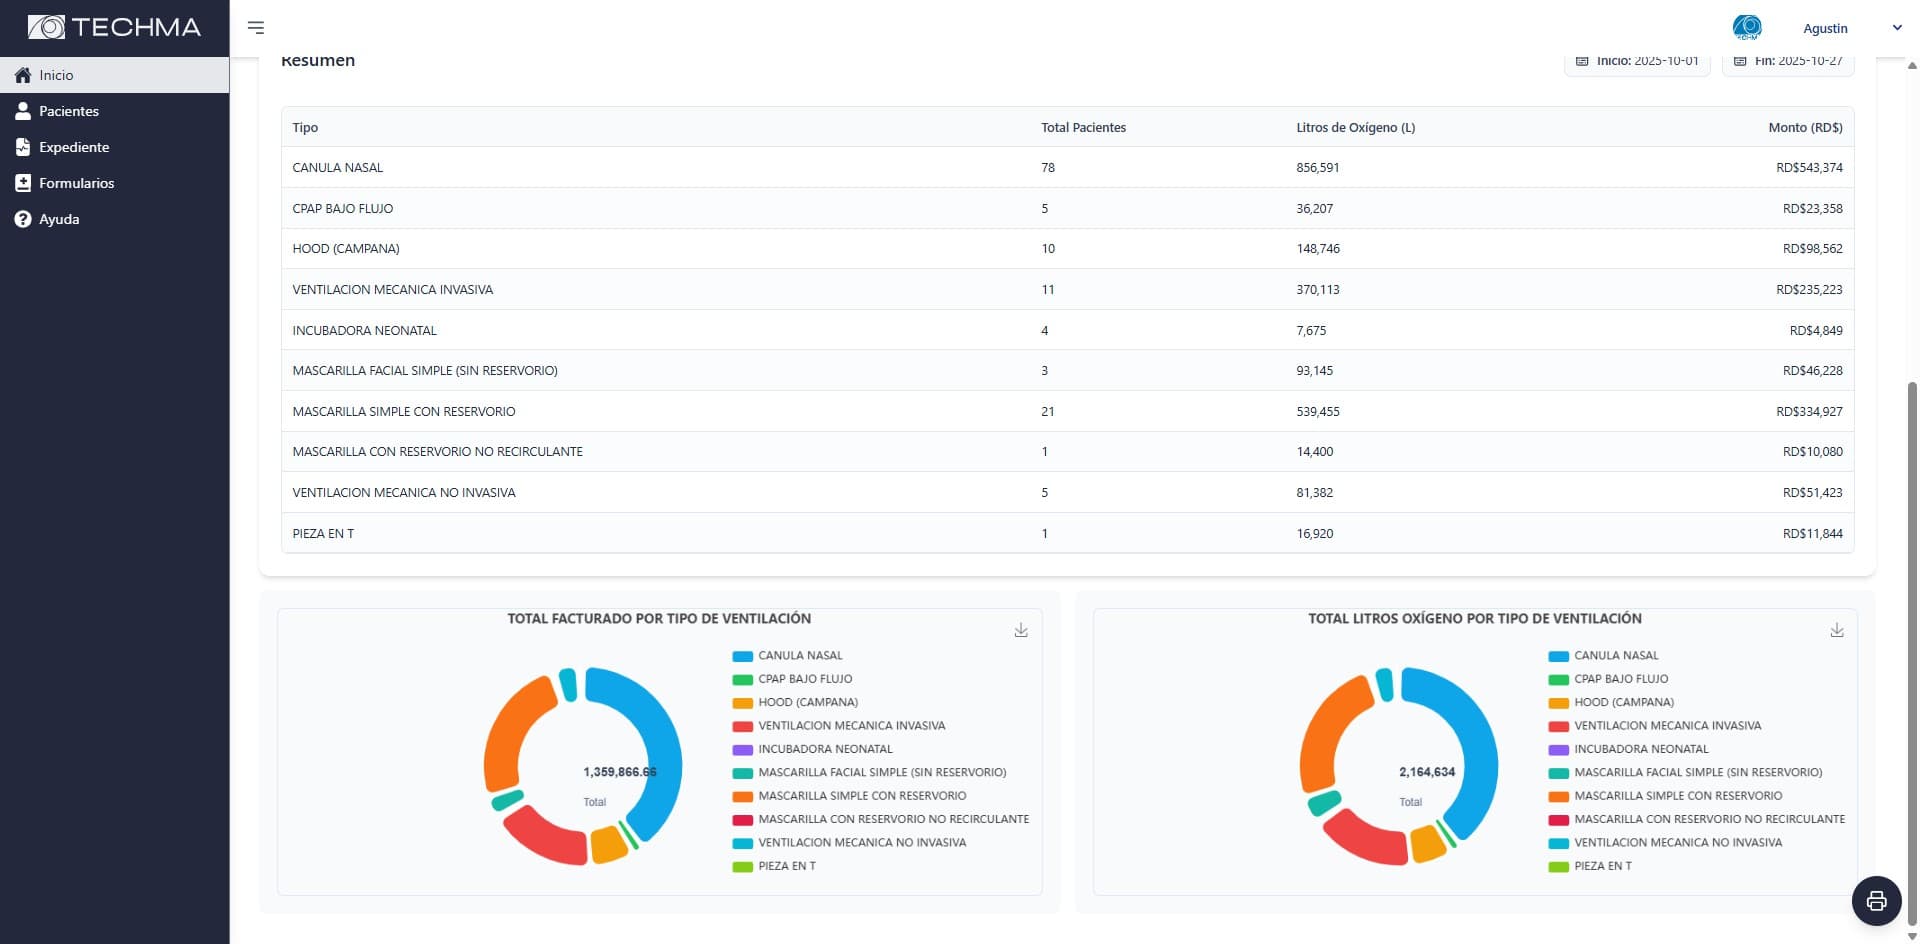Click the user avatar icon
The height and width of the screenshot is (944, 1920).
click(1746, 28)
